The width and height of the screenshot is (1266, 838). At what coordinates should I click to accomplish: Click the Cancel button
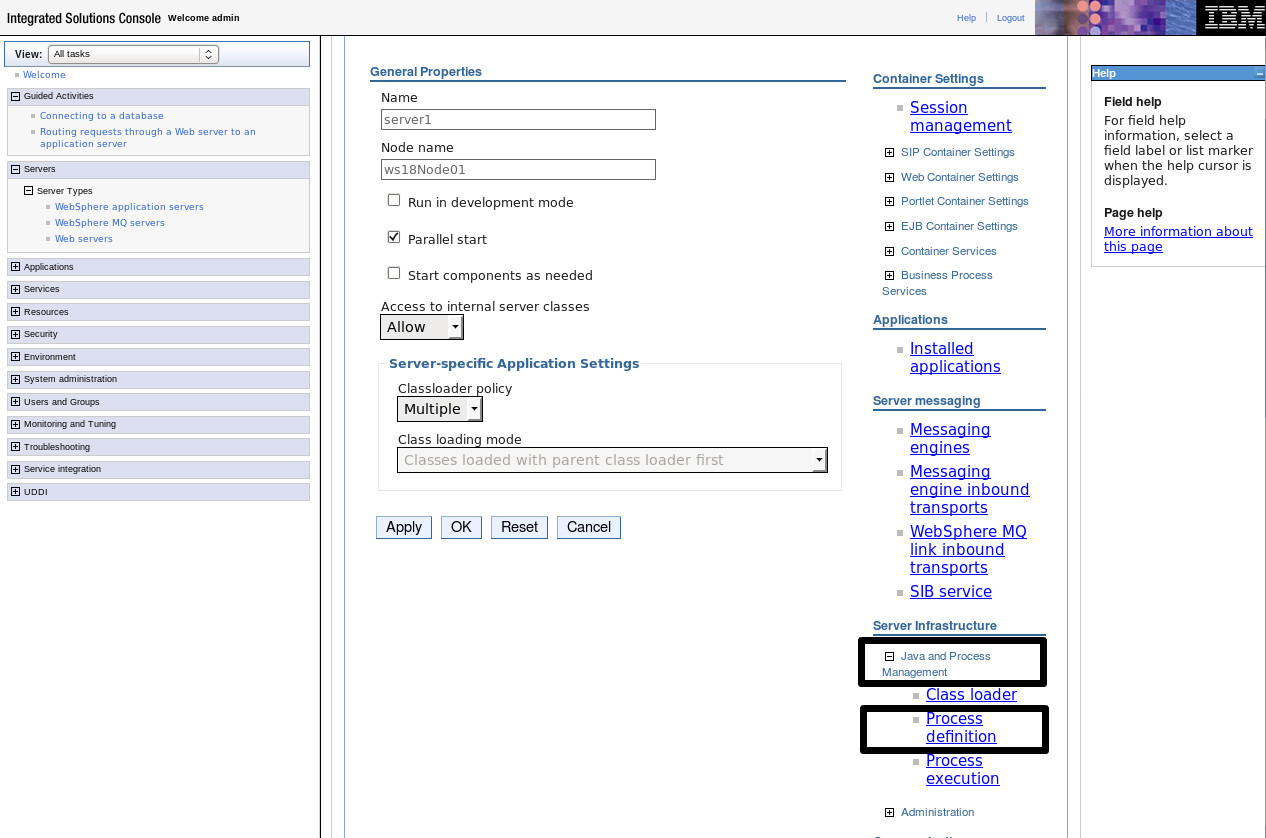[589, 527]
